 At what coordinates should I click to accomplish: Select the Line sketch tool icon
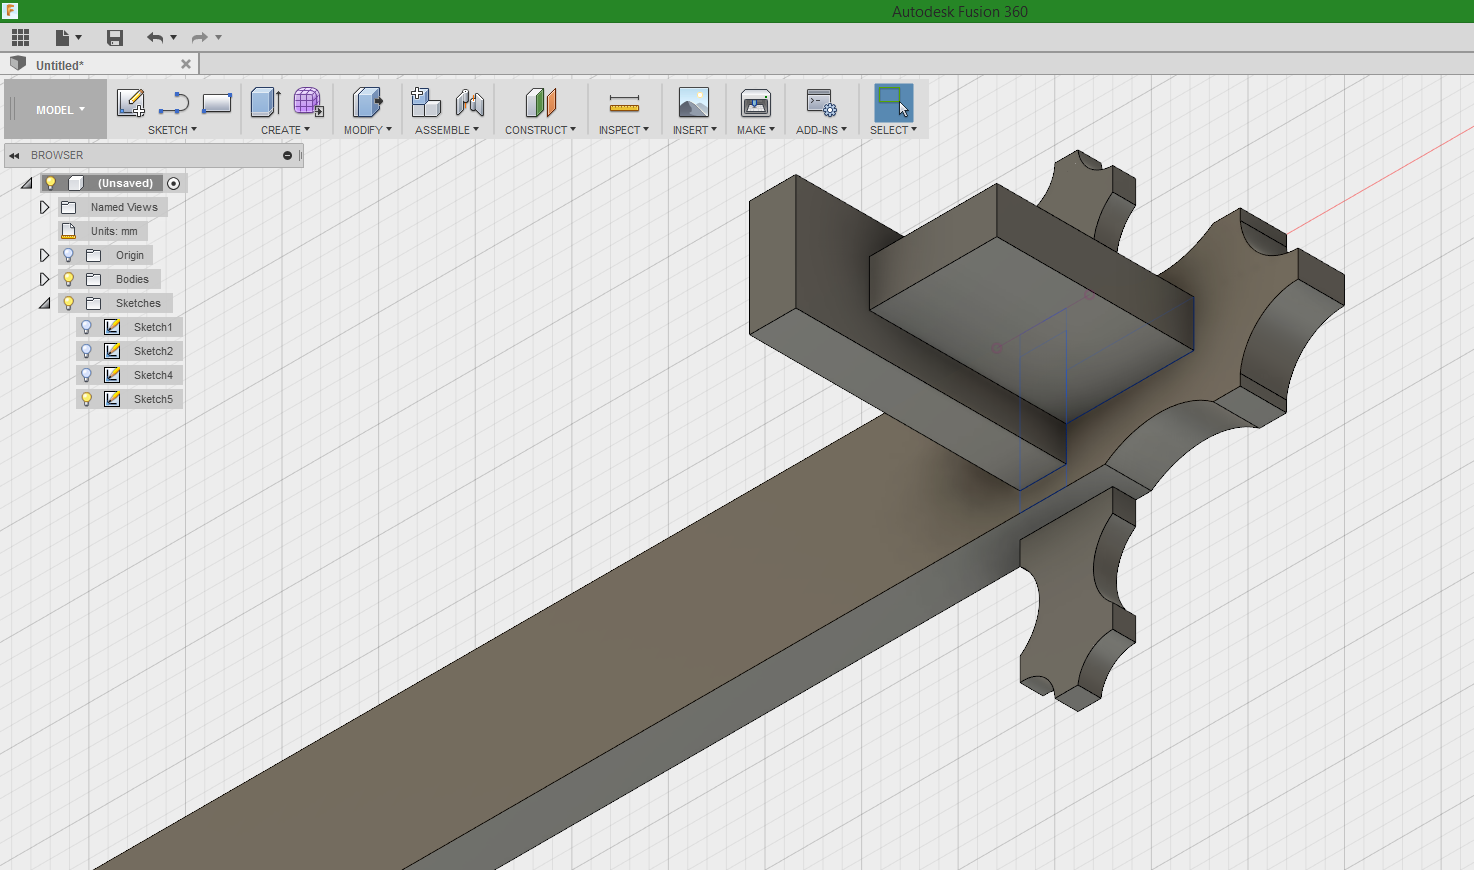point(174,102)
